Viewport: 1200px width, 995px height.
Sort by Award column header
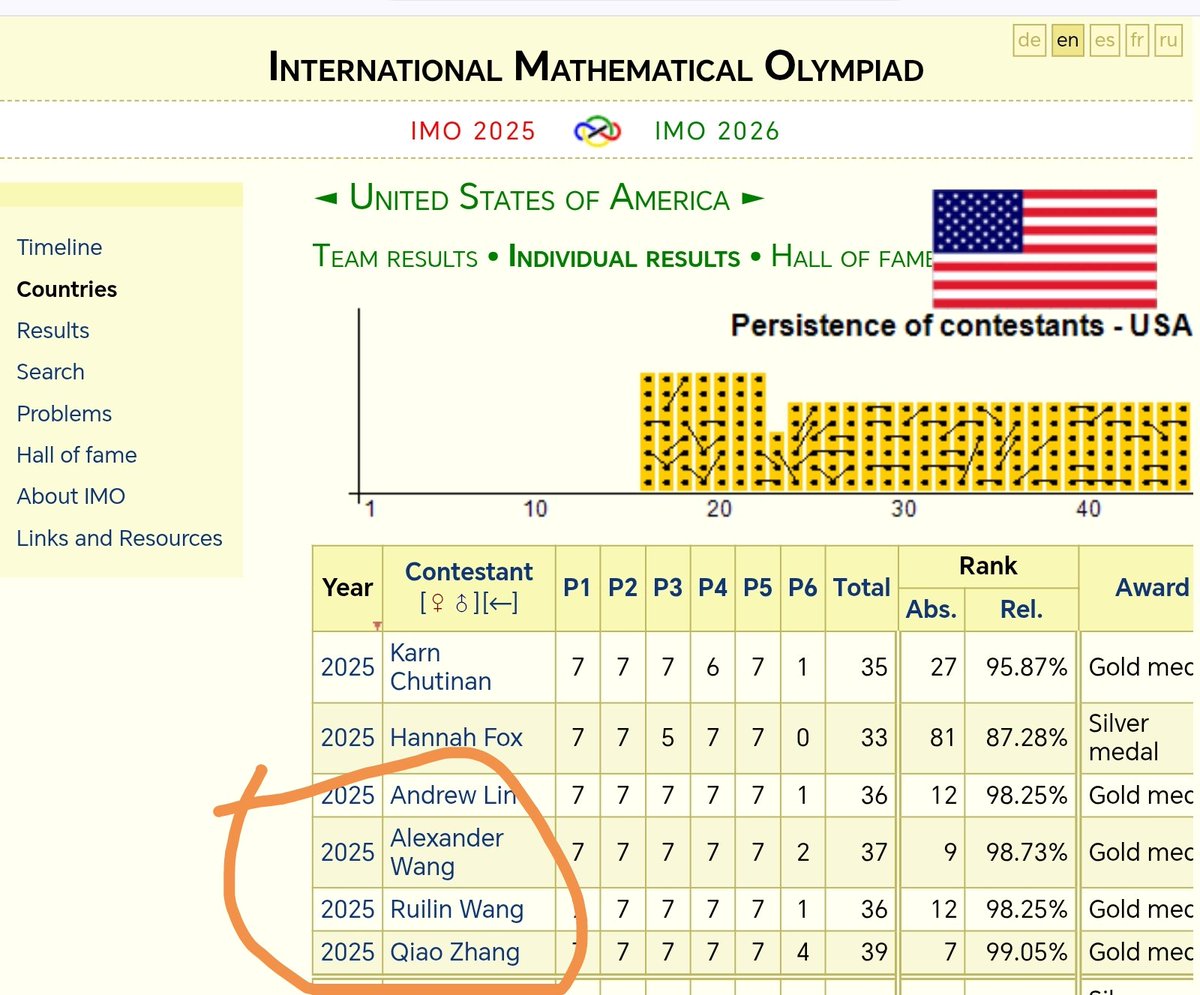click(1152, 587)
